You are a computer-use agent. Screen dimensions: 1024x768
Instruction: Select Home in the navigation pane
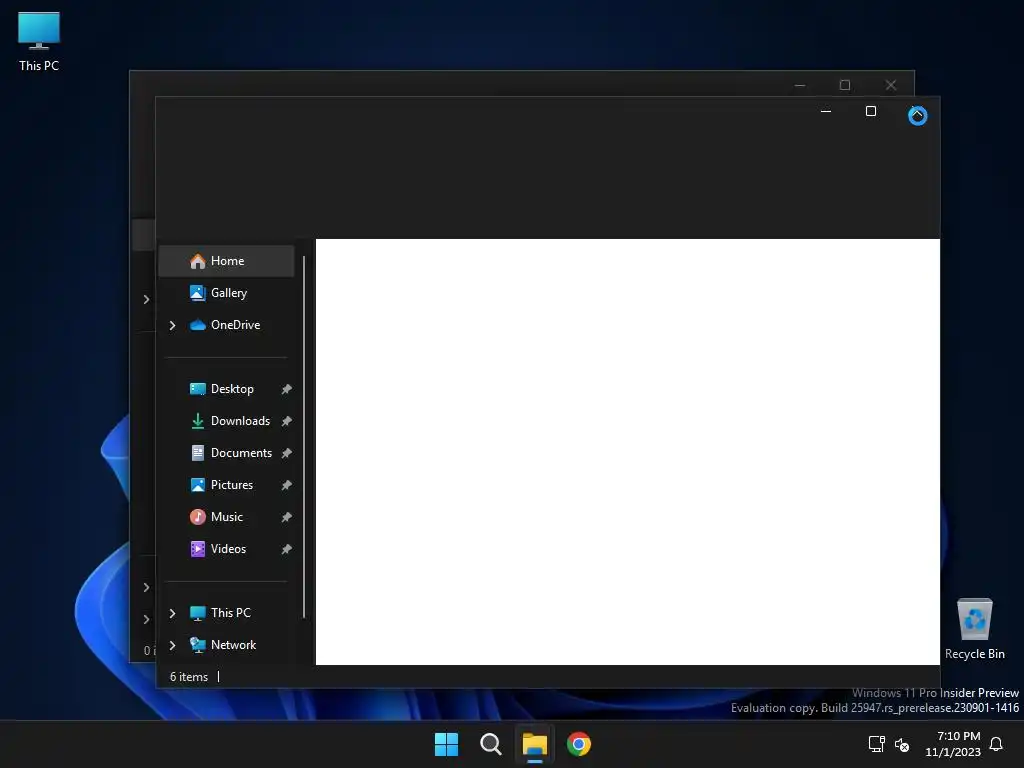coord(227,261)
